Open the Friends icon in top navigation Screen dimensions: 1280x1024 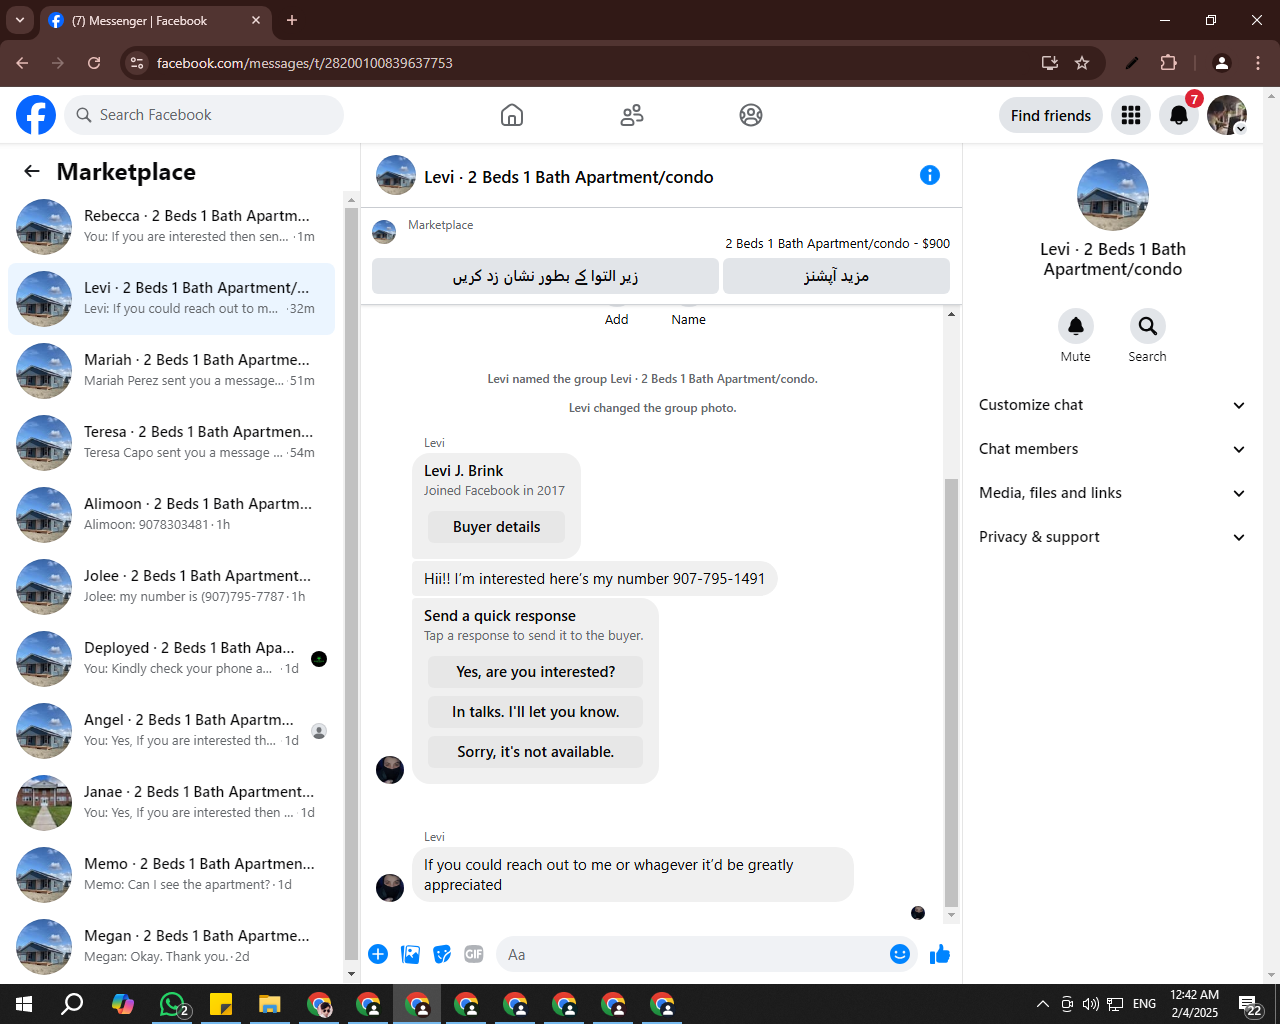coord(632,115)
